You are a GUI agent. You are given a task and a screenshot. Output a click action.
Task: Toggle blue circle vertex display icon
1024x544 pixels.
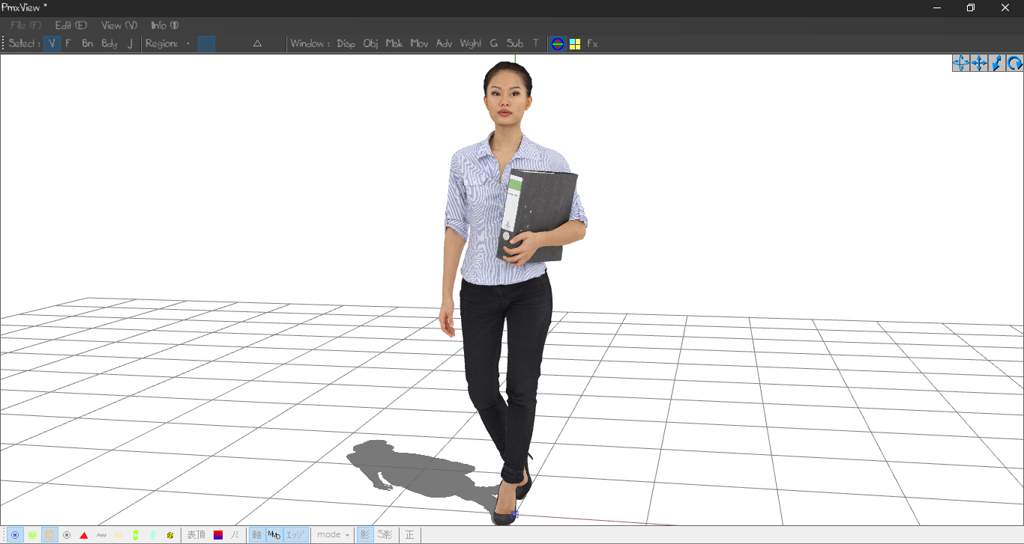click(x=15, y=535)
